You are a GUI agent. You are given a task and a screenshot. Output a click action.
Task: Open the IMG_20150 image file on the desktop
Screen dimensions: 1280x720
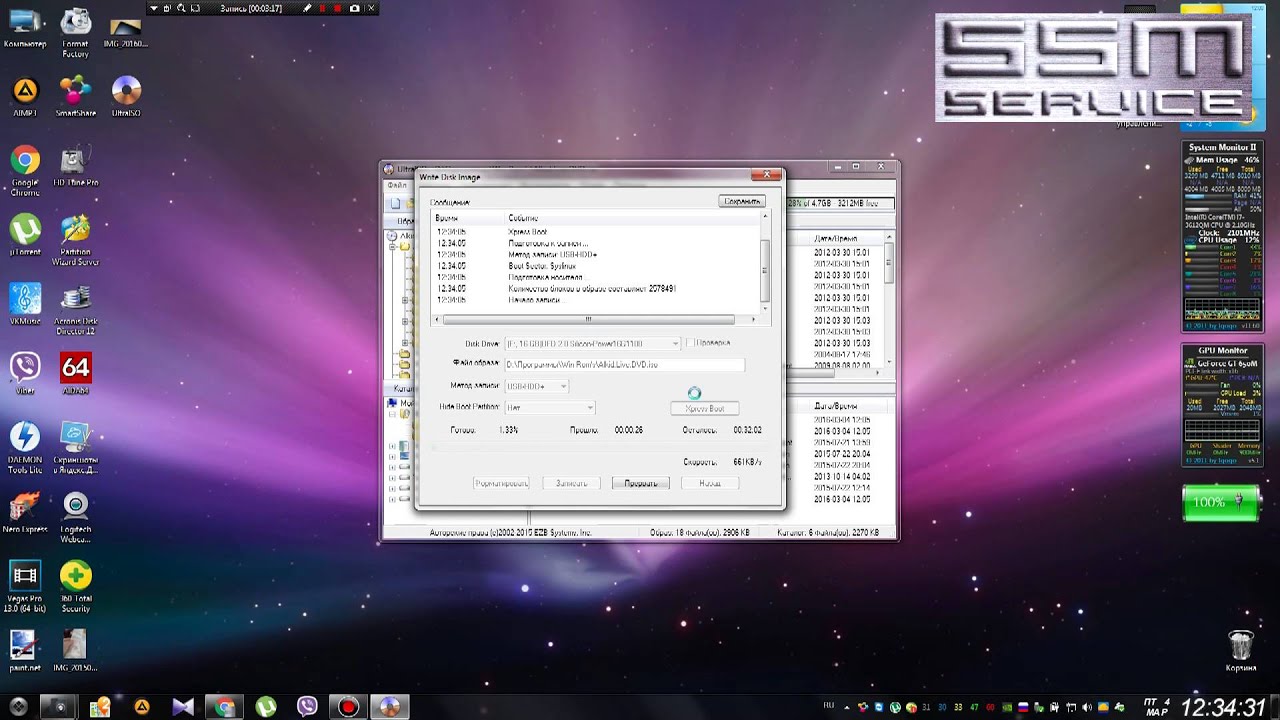pos(75,650)
